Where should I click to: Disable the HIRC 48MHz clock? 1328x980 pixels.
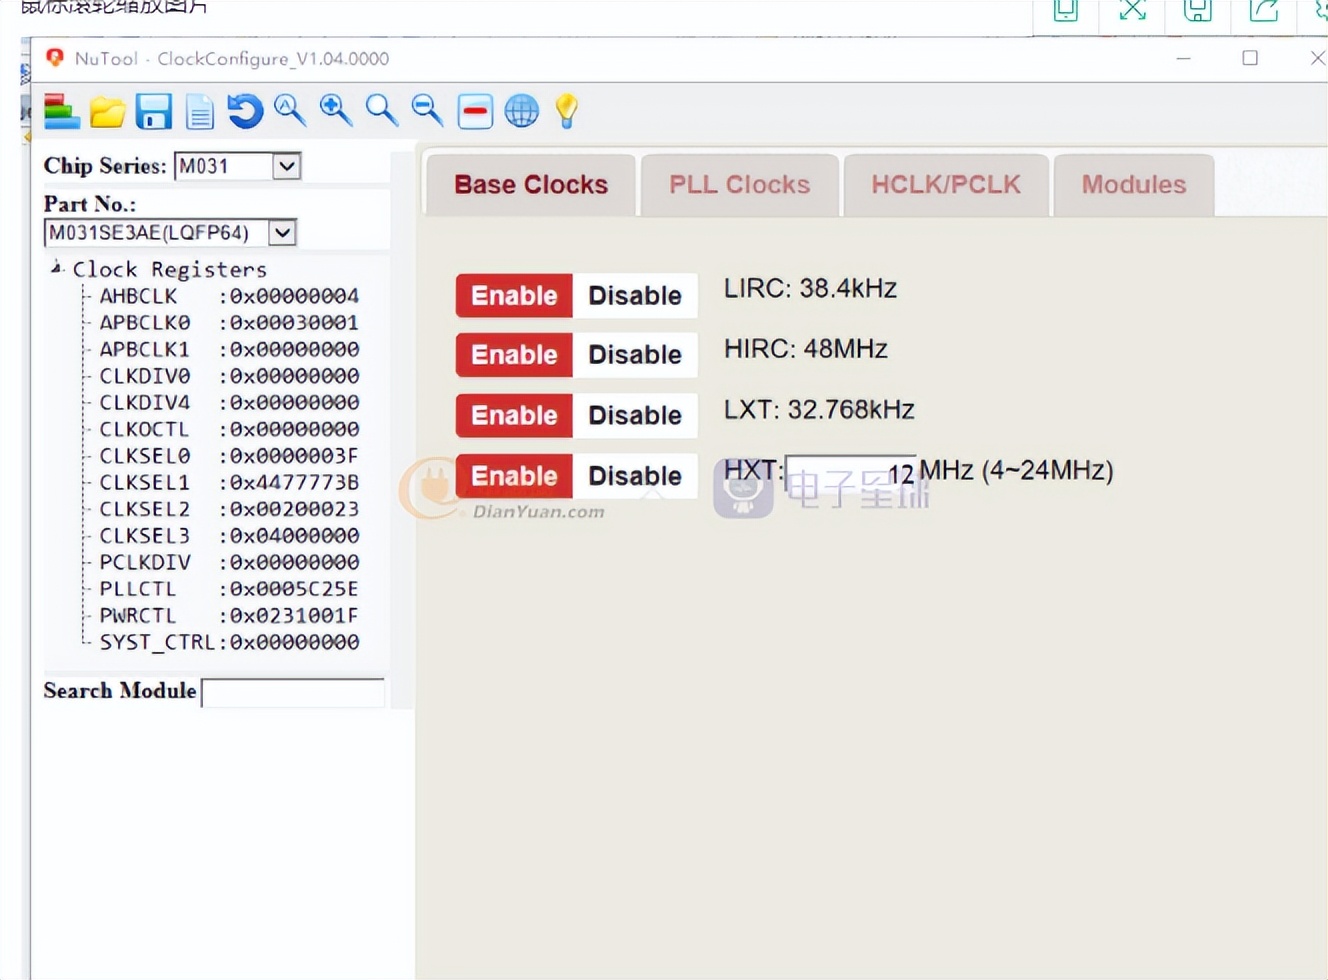coord(635,355)
